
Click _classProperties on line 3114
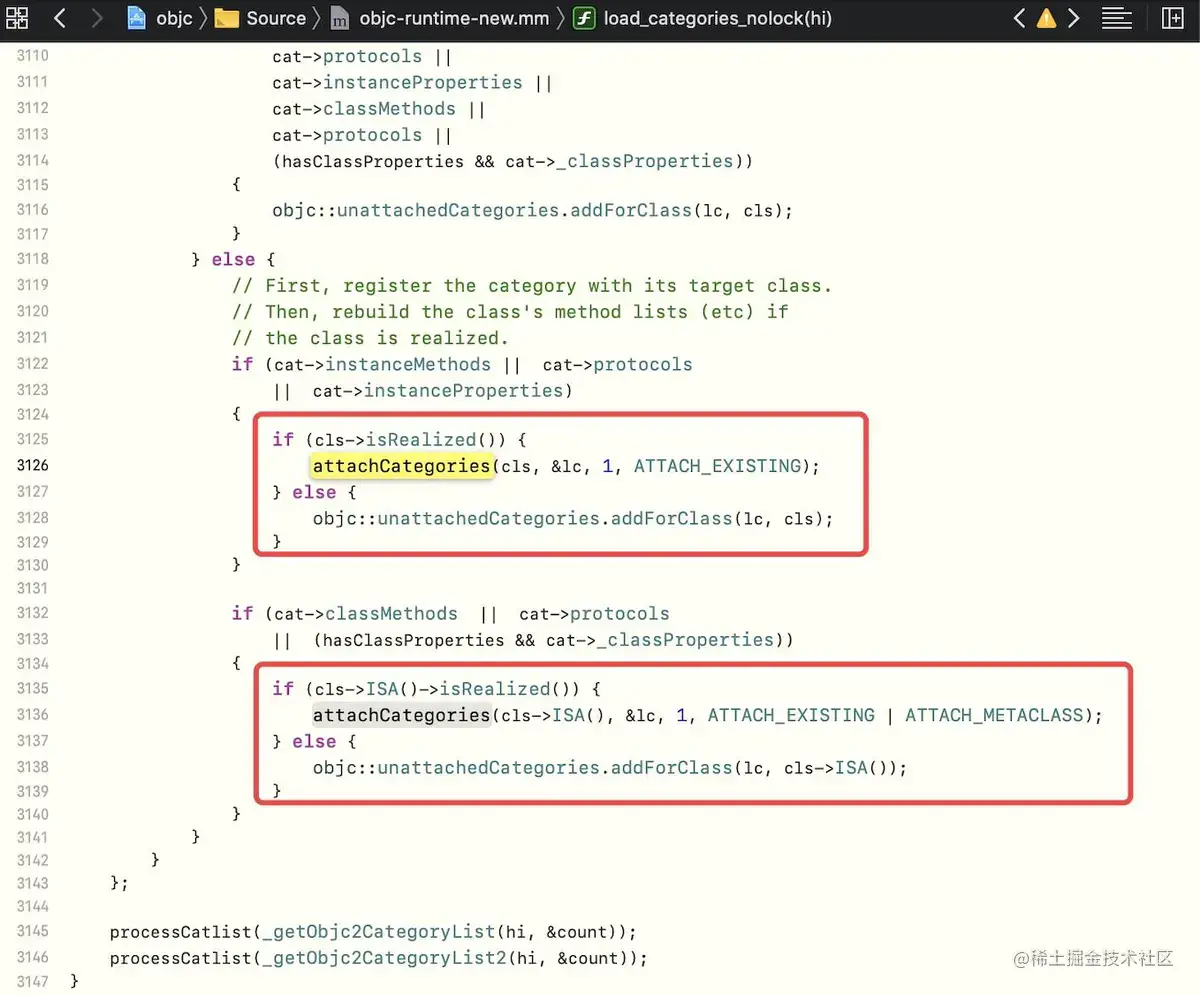[645, 161]
